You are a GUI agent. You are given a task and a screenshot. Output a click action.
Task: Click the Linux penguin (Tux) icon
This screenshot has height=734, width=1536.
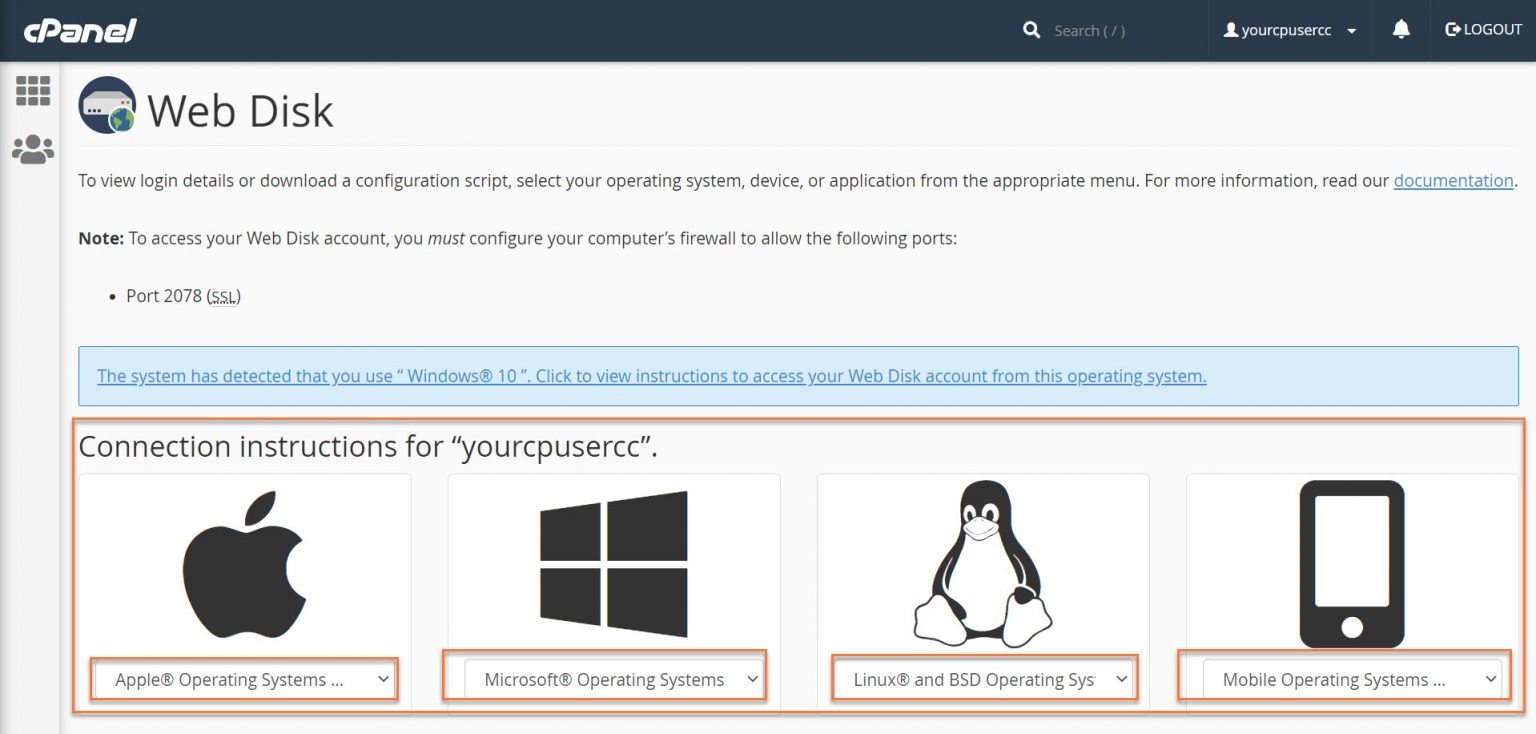point(982,560)
